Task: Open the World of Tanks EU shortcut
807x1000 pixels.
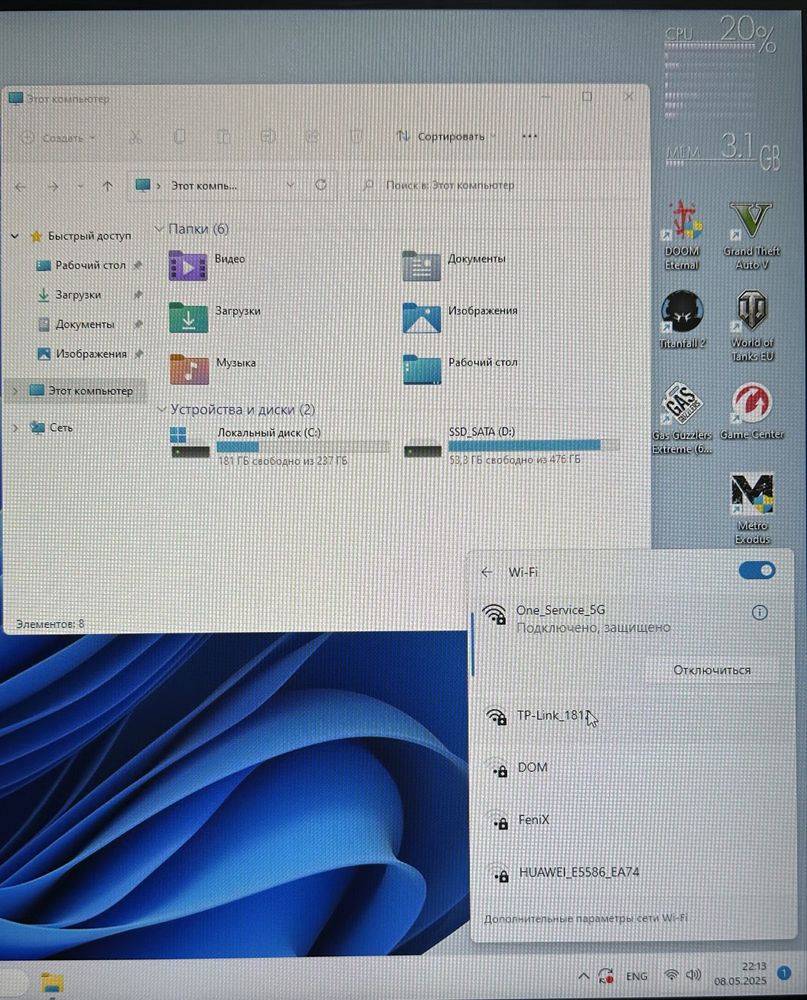Action: coord(752,325)
